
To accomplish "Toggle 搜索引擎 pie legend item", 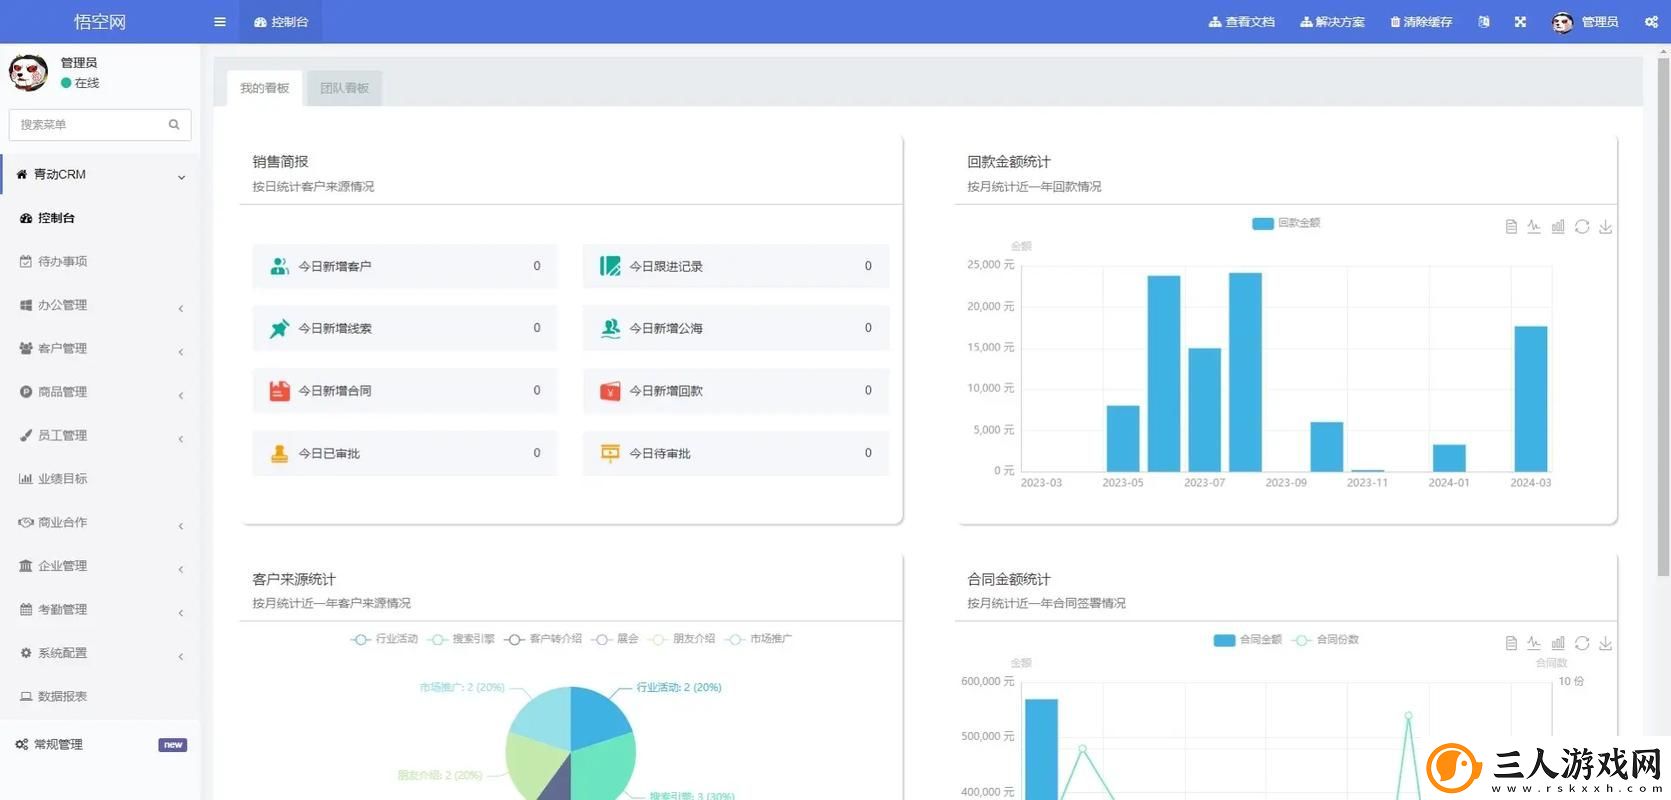I will (x=461, y=639).
